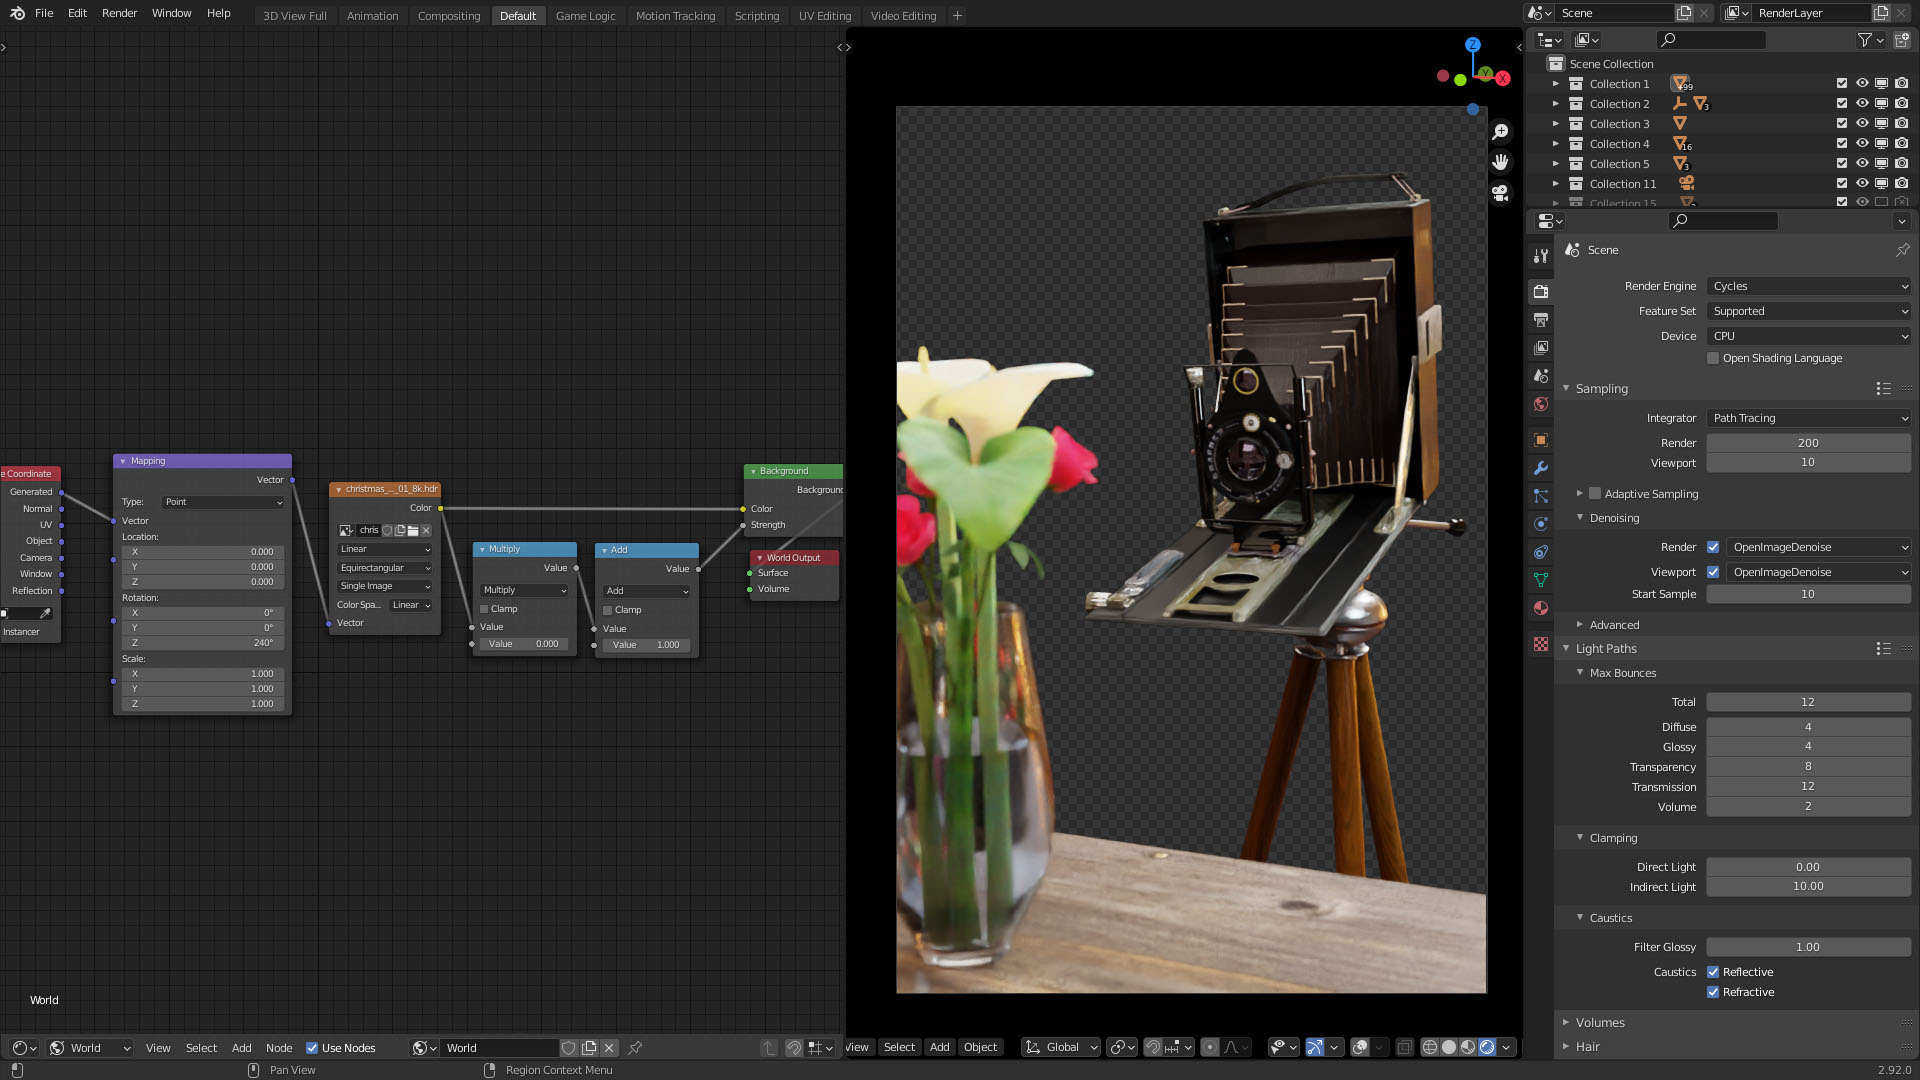Click the Indirect Light clamping value field
The image size is (1920, 1080).
1808,886
